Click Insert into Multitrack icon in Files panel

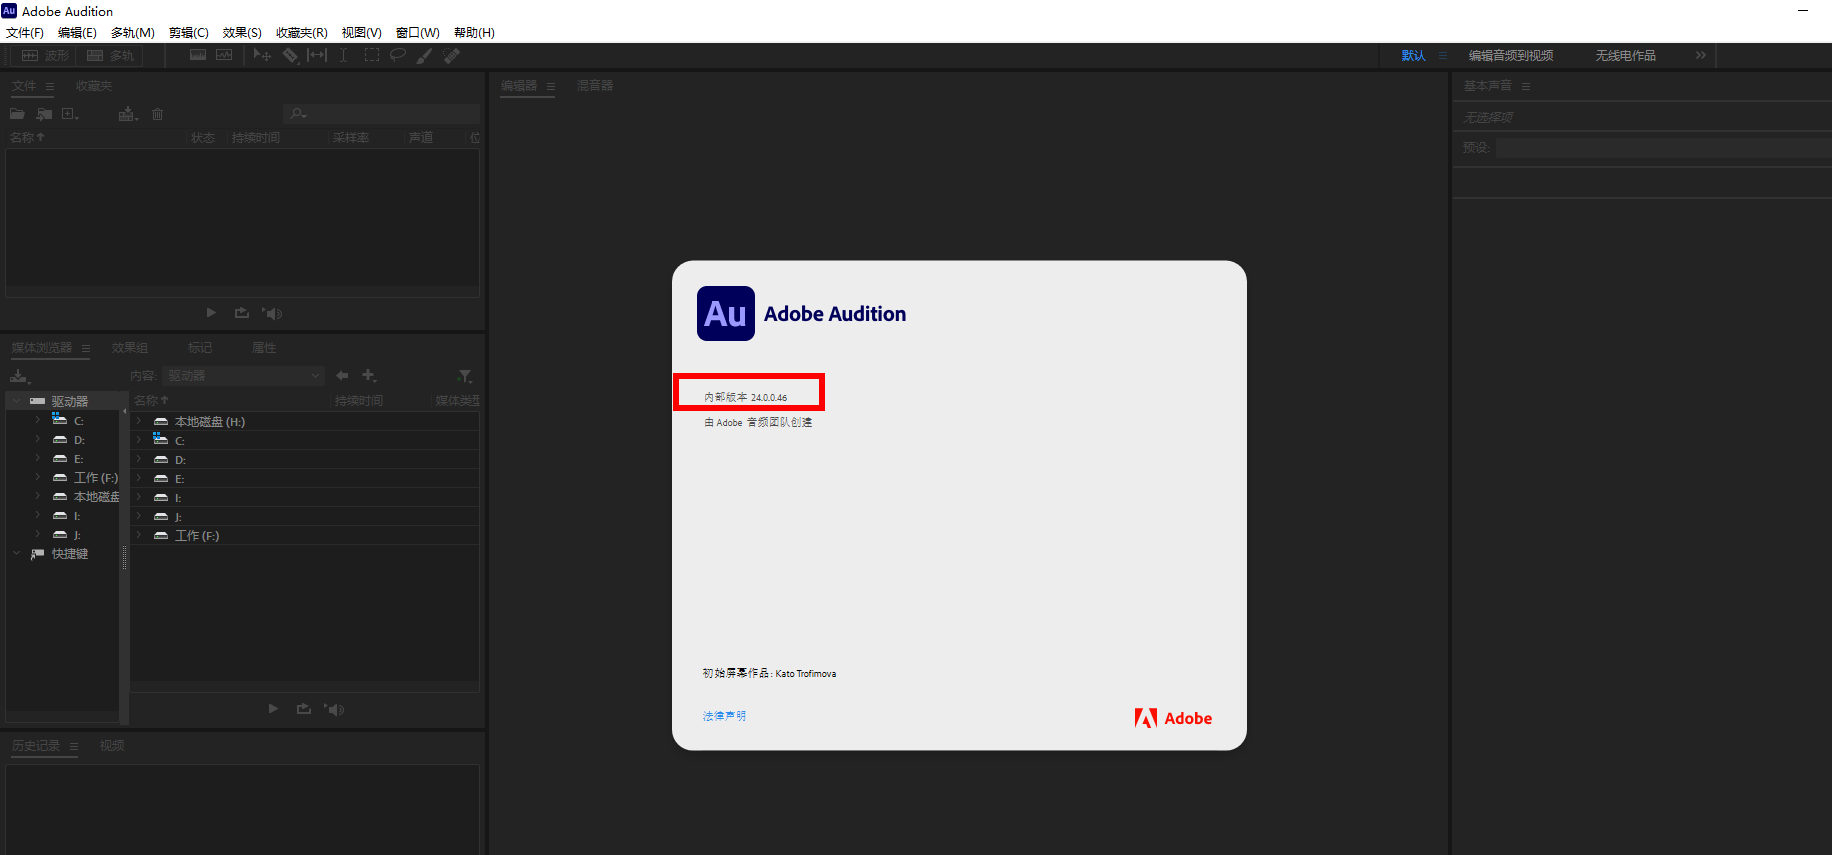pyautogui.click(x=128, y=114)
